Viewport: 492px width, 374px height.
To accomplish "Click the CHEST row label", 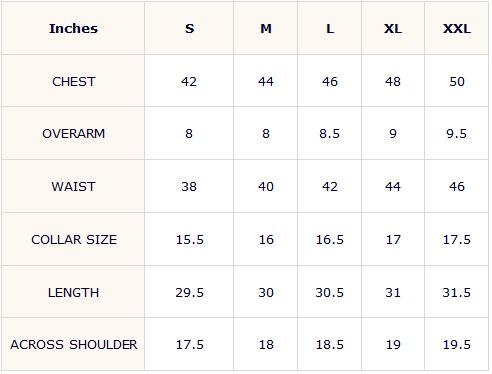I will pyautogui.click(x=73, y=81).
